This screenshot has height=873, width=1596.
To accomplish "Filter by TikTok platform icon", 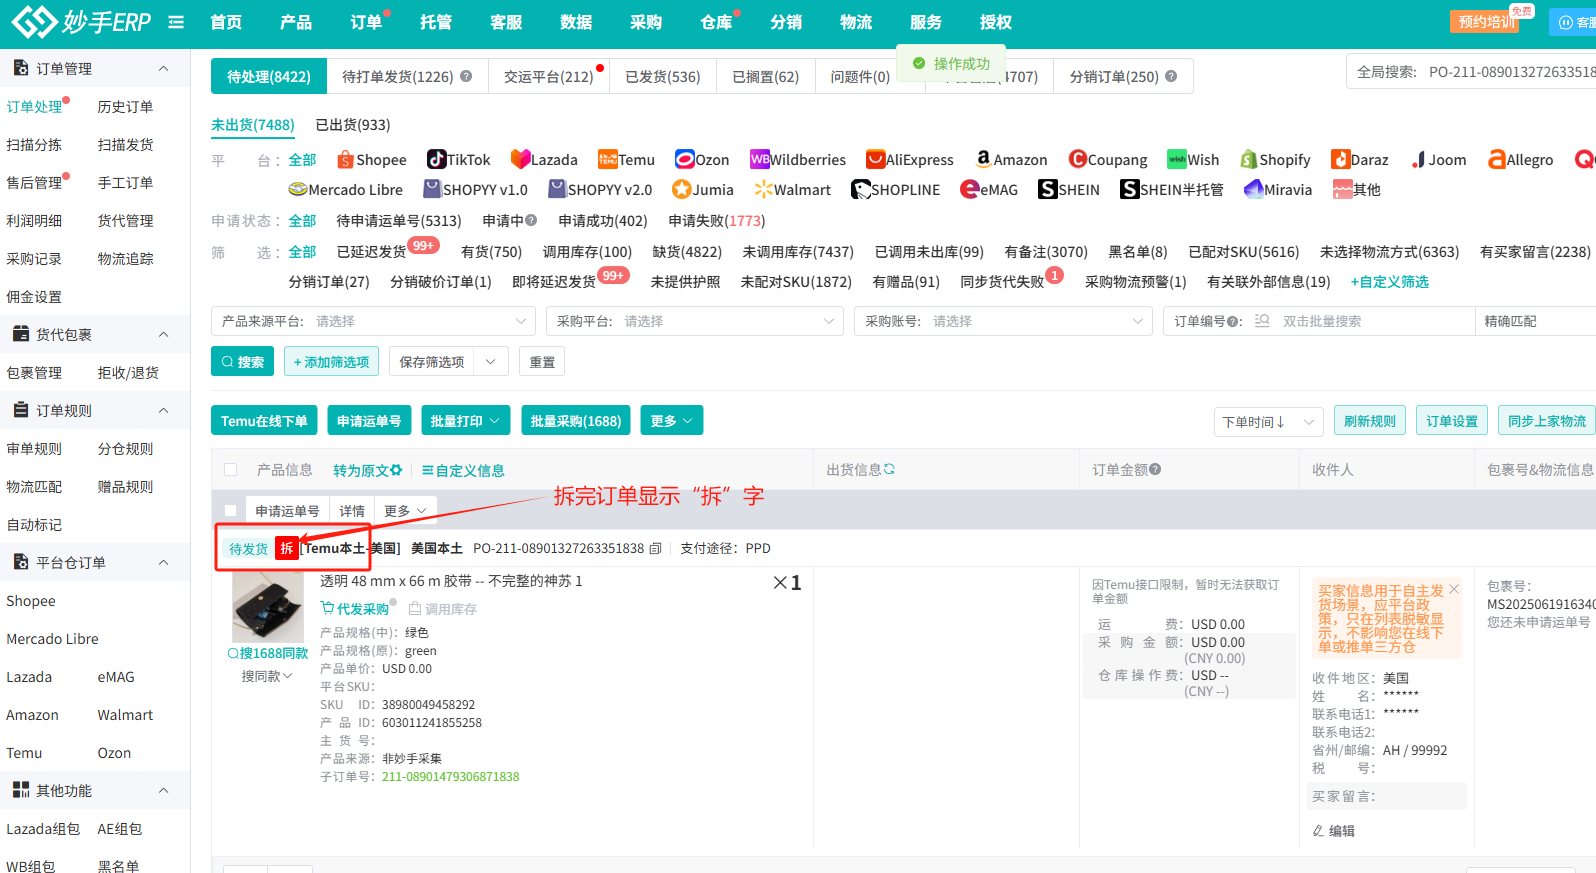I will [x=436, y=159].
